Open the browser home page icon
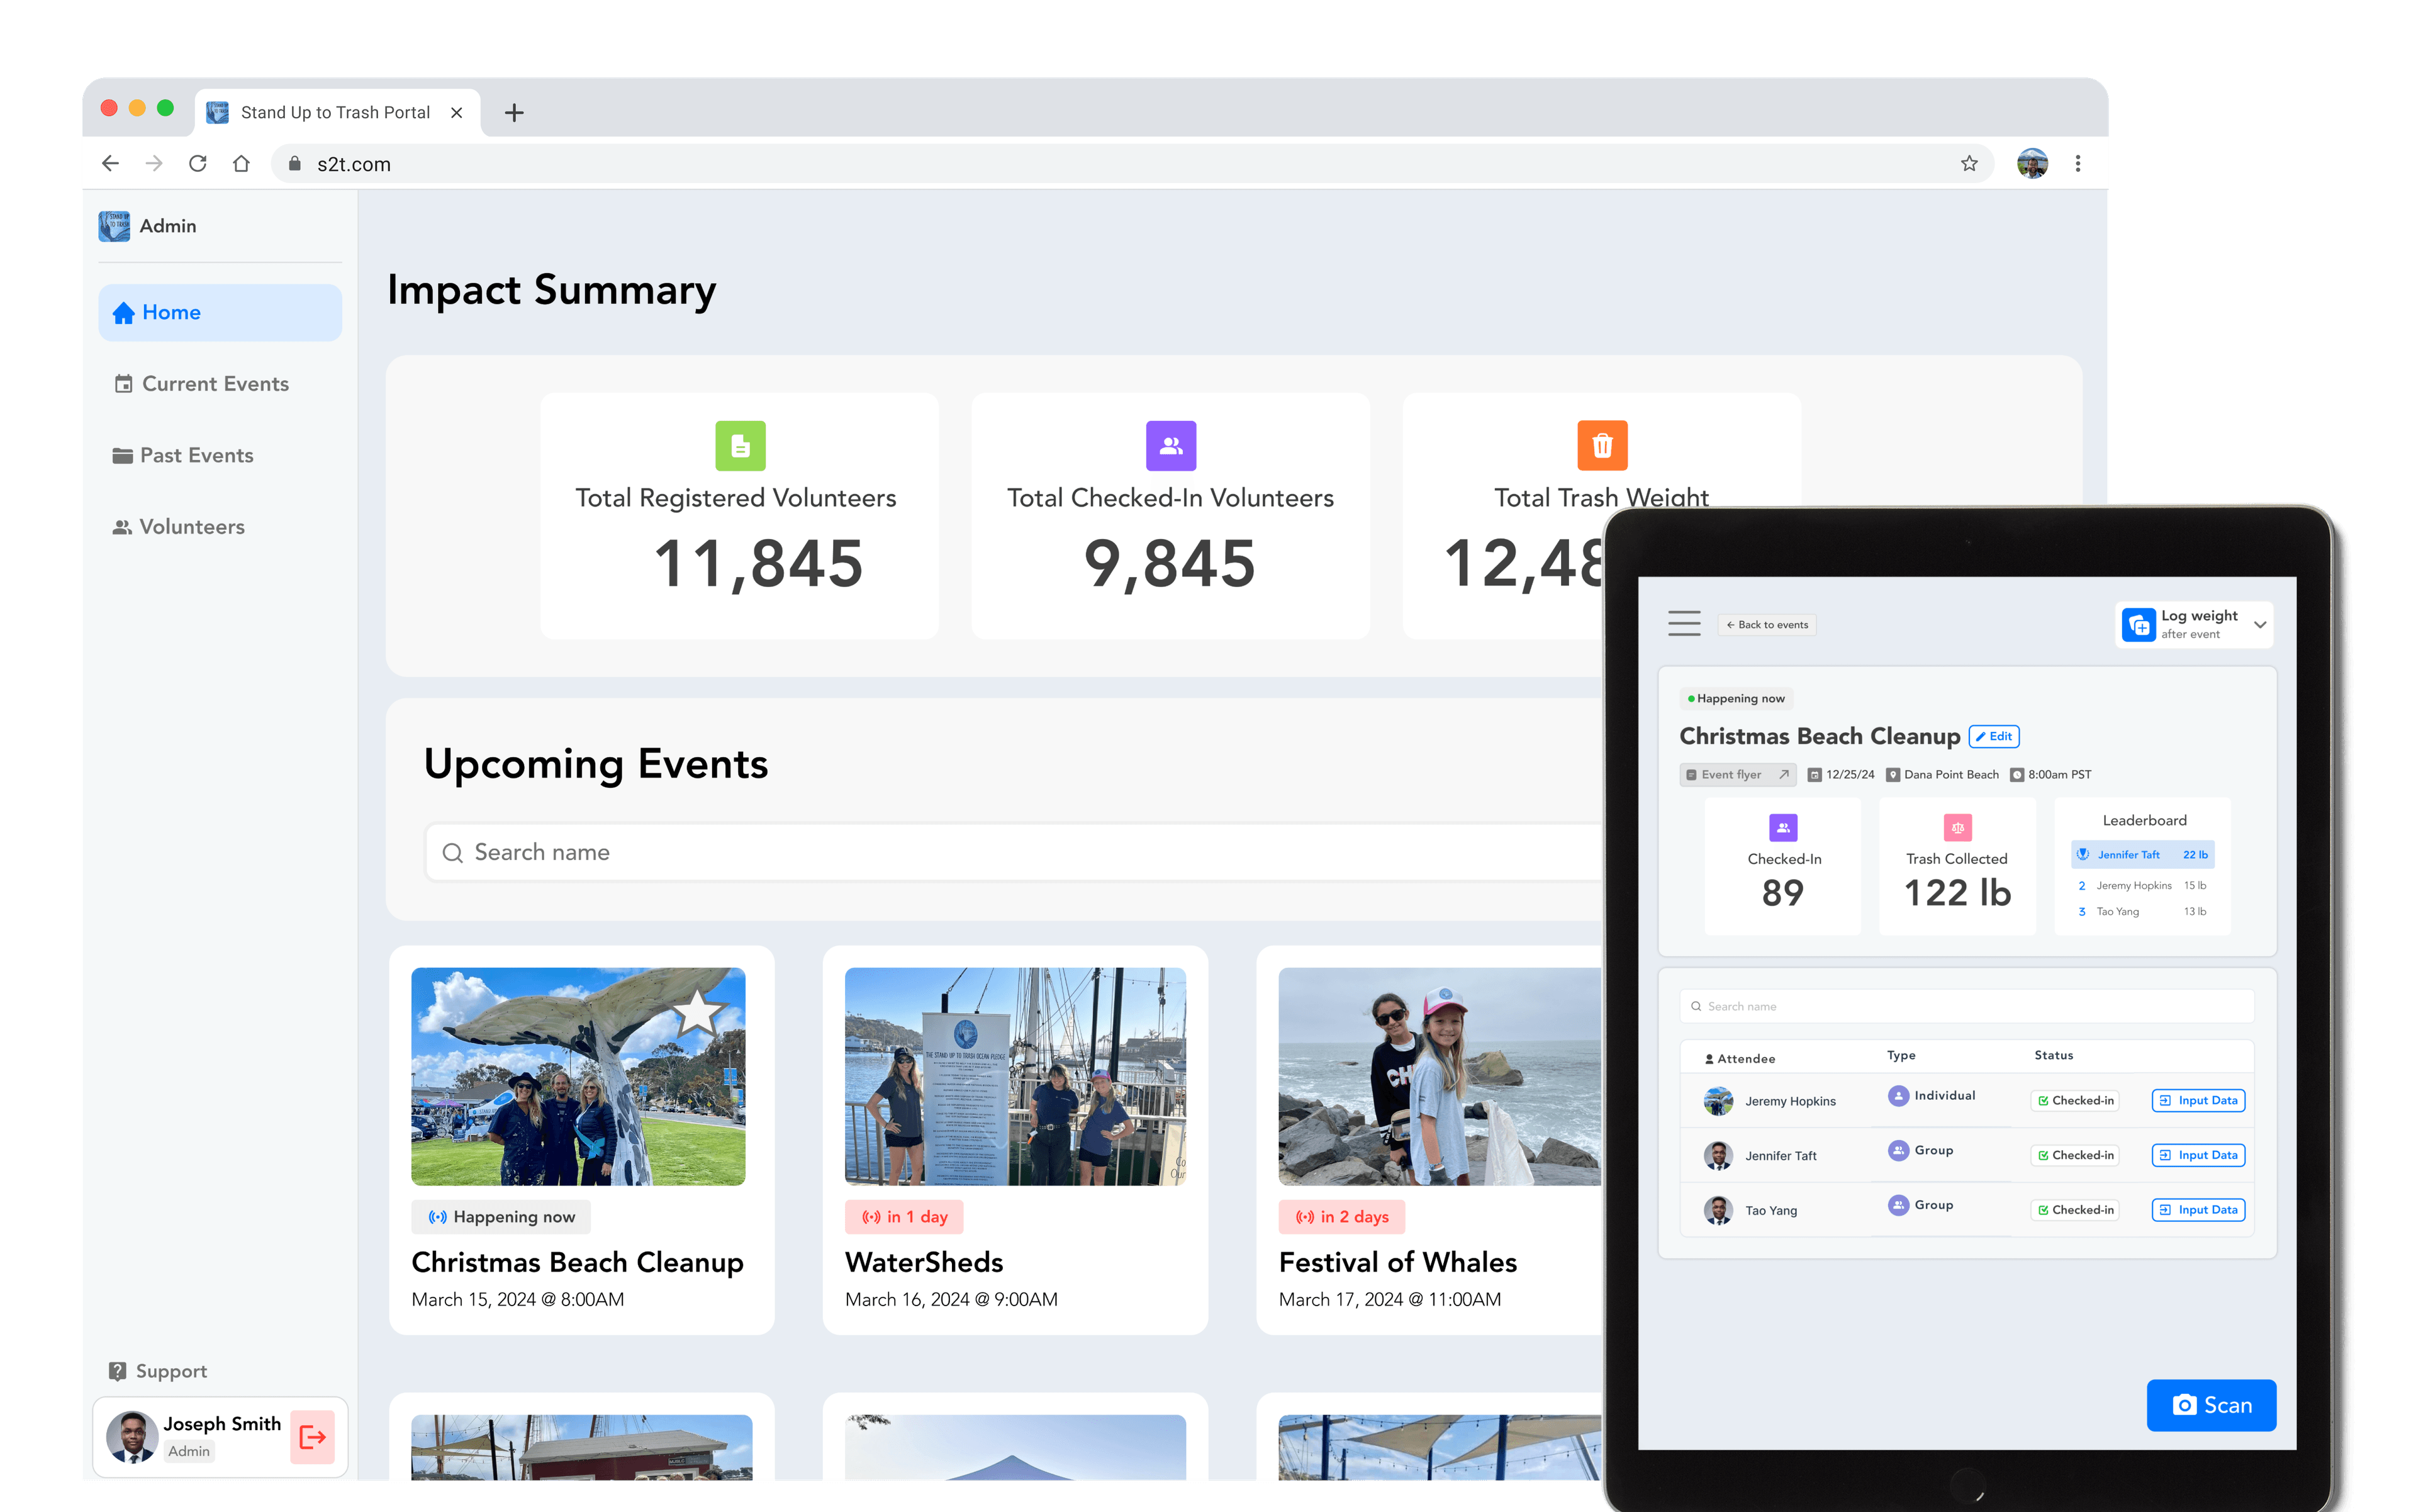 [x=241, y=163]
